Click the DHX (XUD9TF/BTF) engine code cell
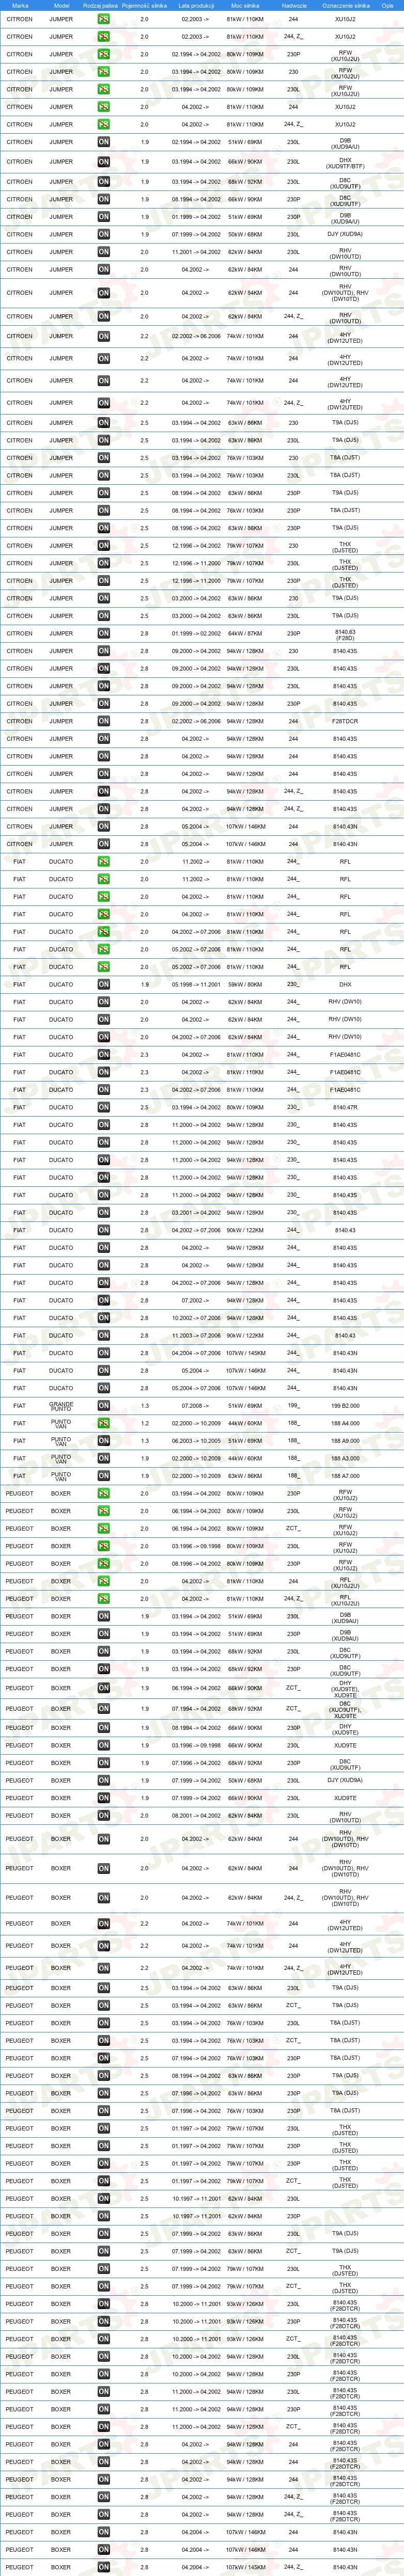The width and height of the screenshot is (404, 2576). tap(345, 162)
